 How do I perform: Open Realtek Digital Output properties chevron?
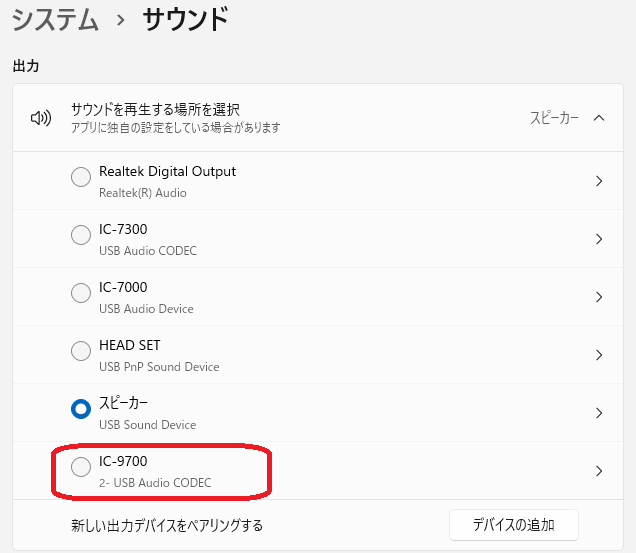pos(599,181)
